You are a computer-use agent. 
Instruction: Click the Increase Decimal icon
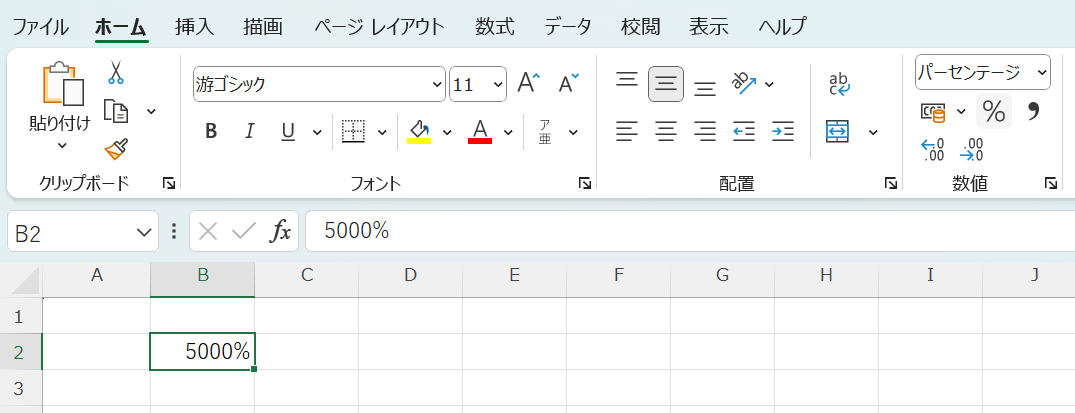(x=932, y=150)
